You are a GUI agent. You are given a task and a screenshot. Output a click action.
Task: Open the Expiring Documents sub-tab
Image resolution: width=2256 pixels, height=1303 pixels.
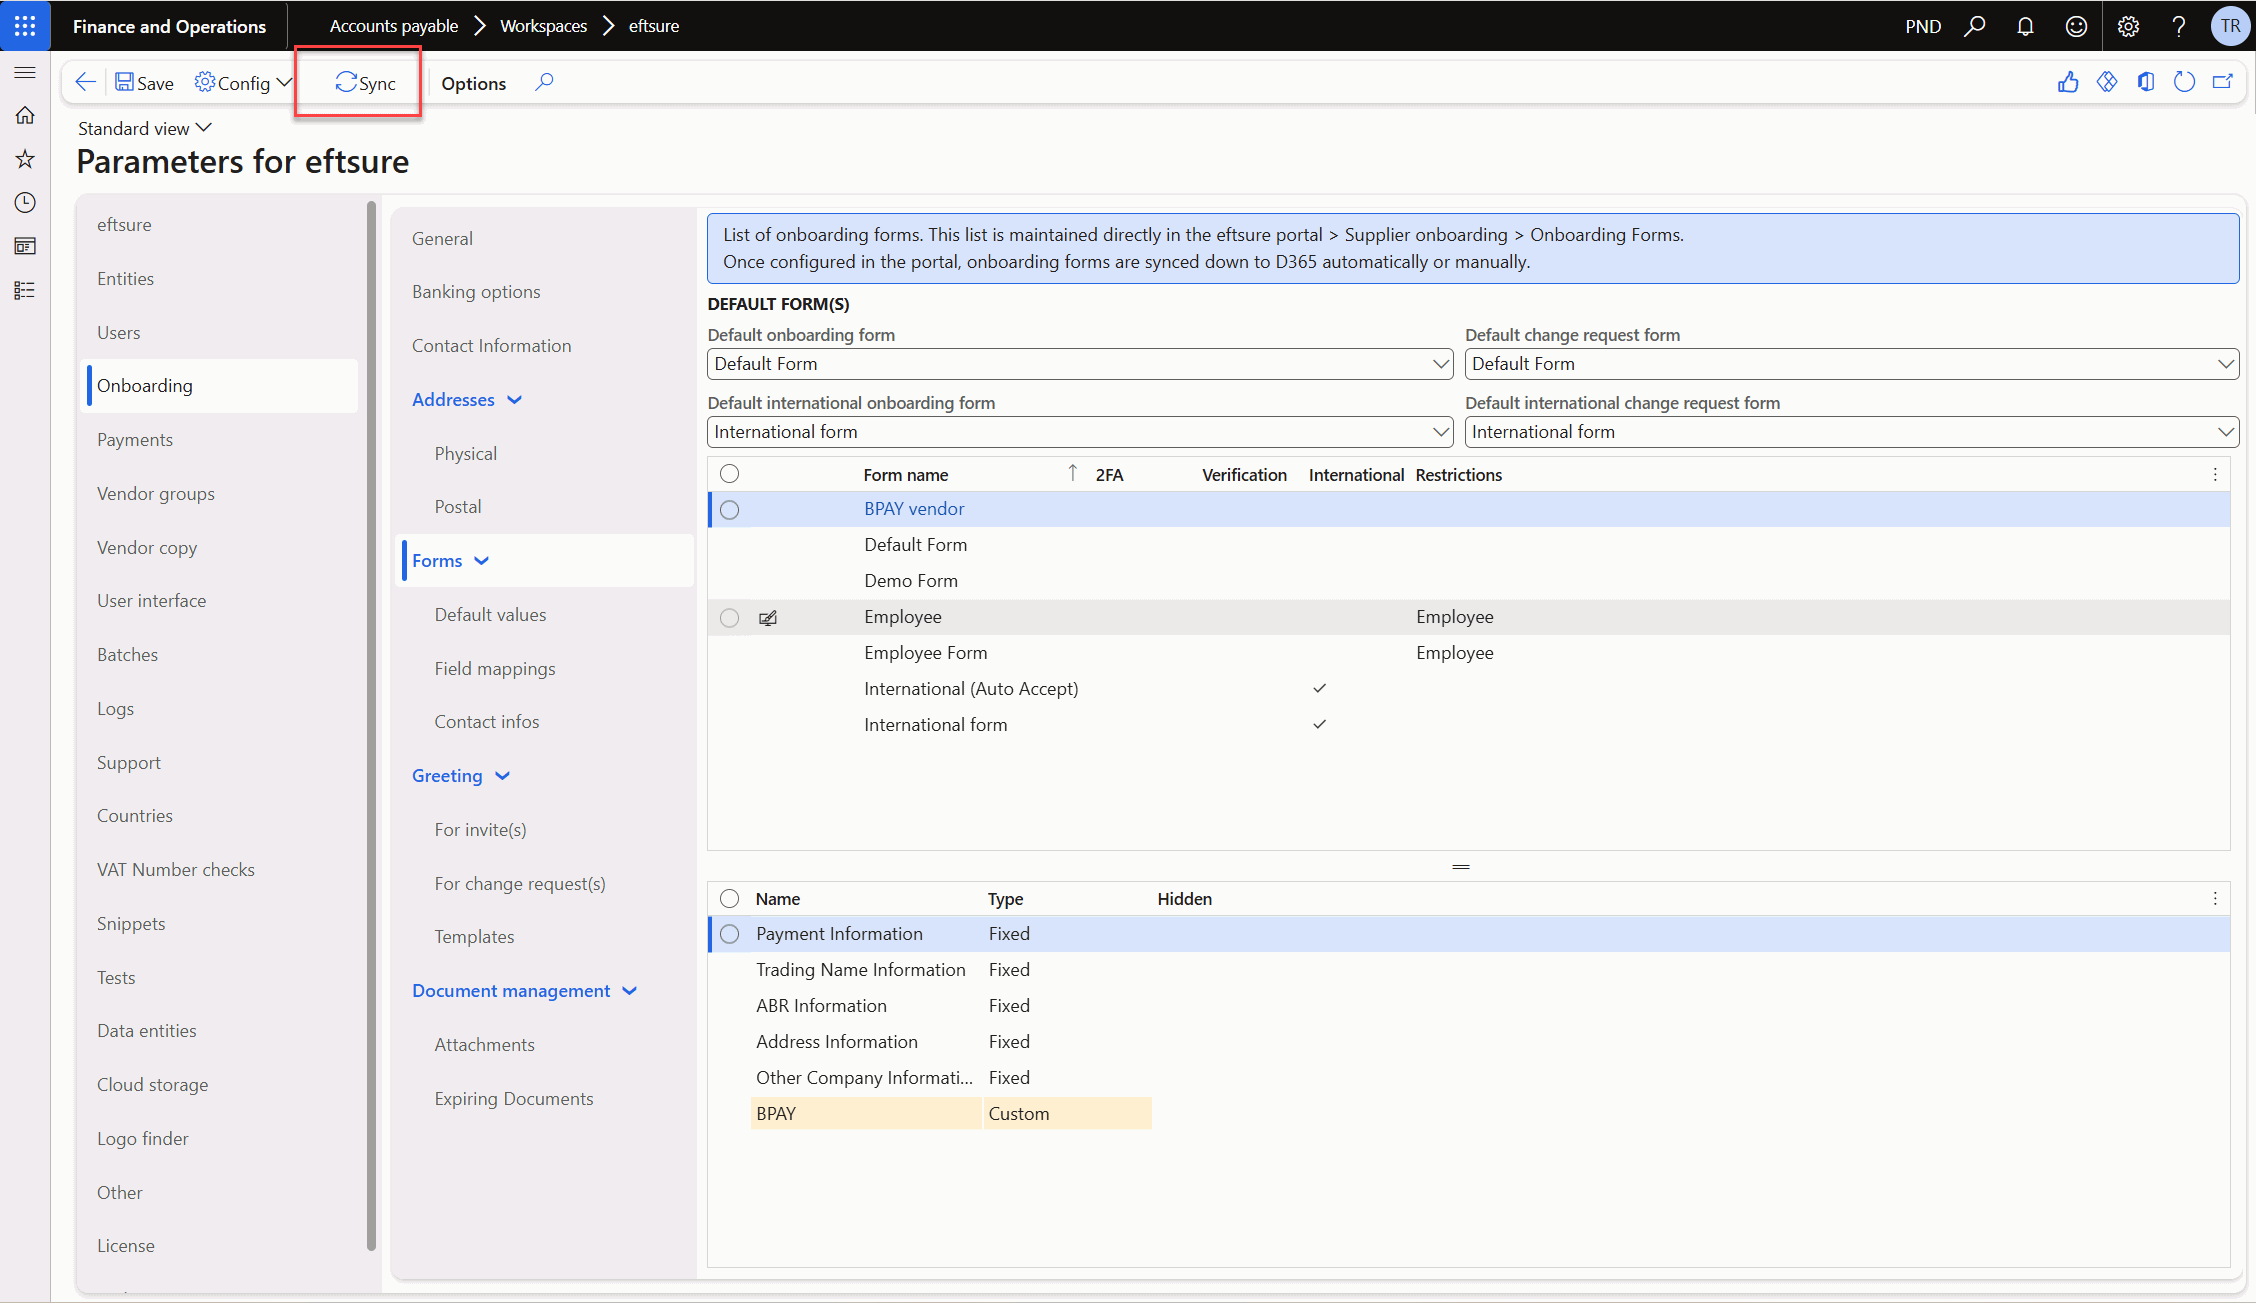(514, 1099)
